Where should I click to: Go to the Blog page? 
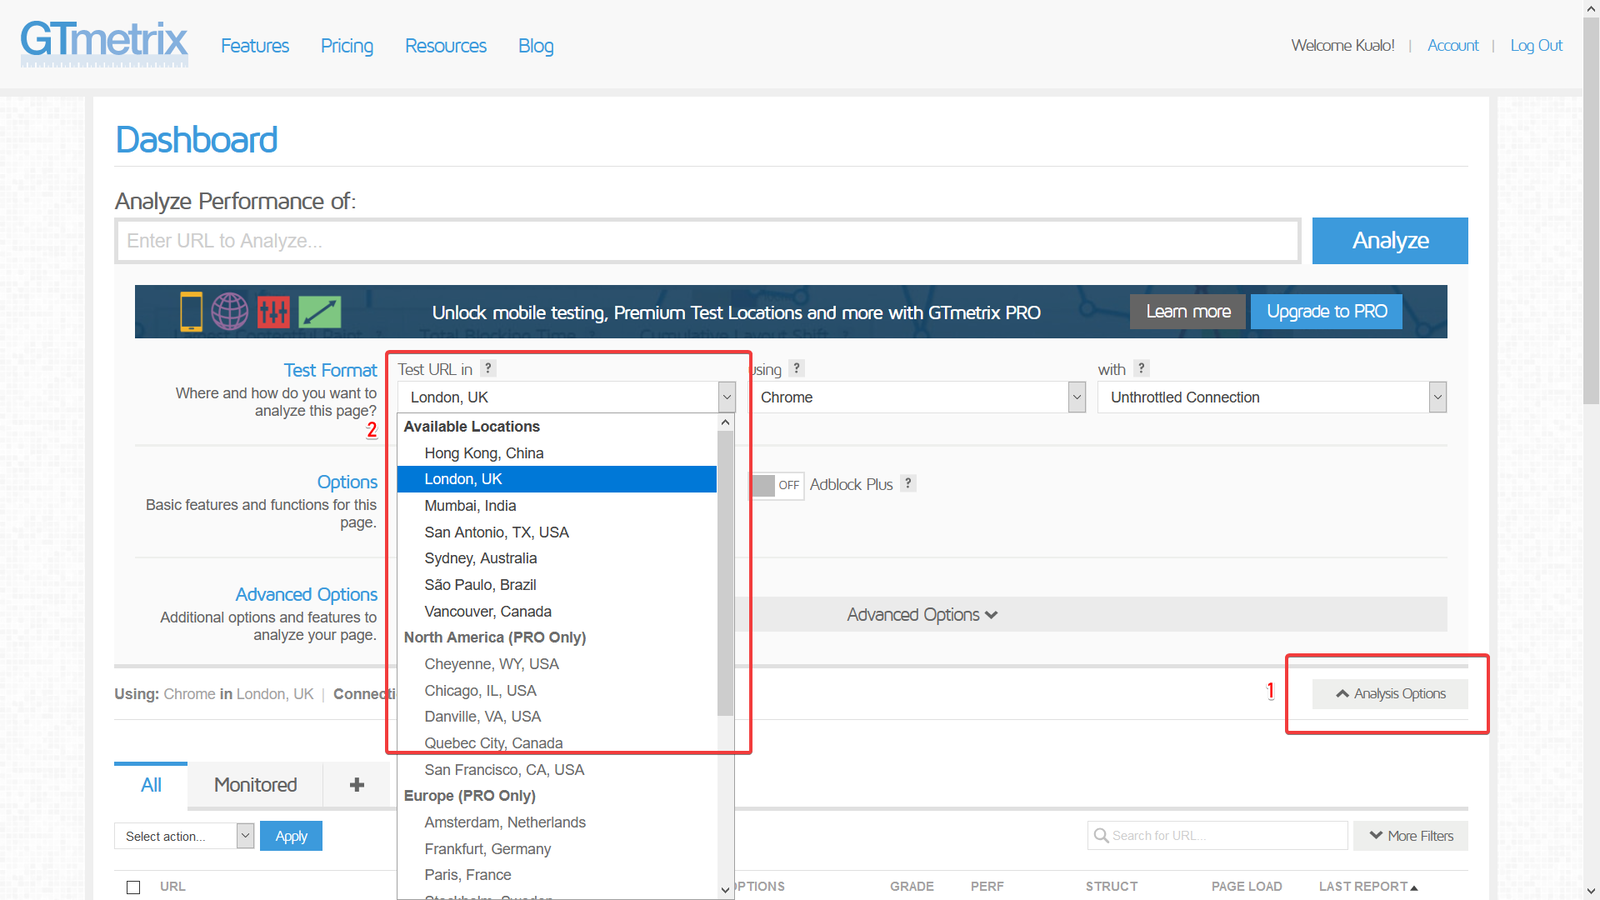(x=536, y=46)
